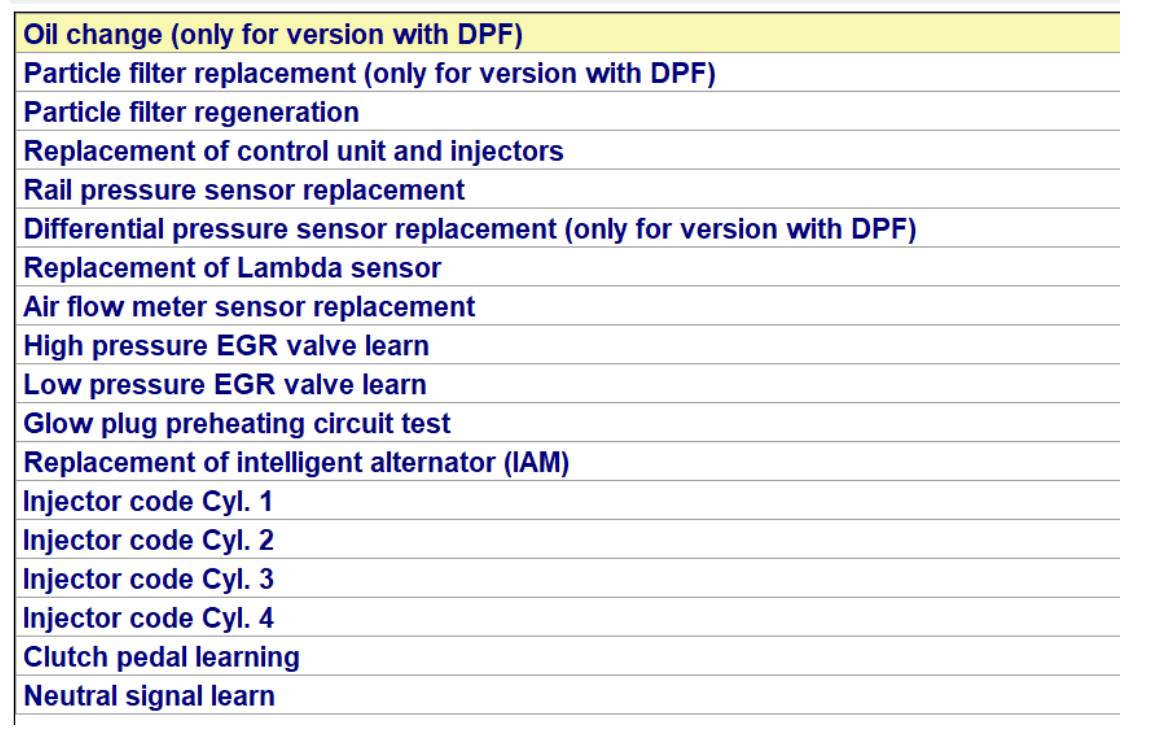
Task: Select Particle filter regeneration
Action: pyautogui.click(x=567, y=112)
